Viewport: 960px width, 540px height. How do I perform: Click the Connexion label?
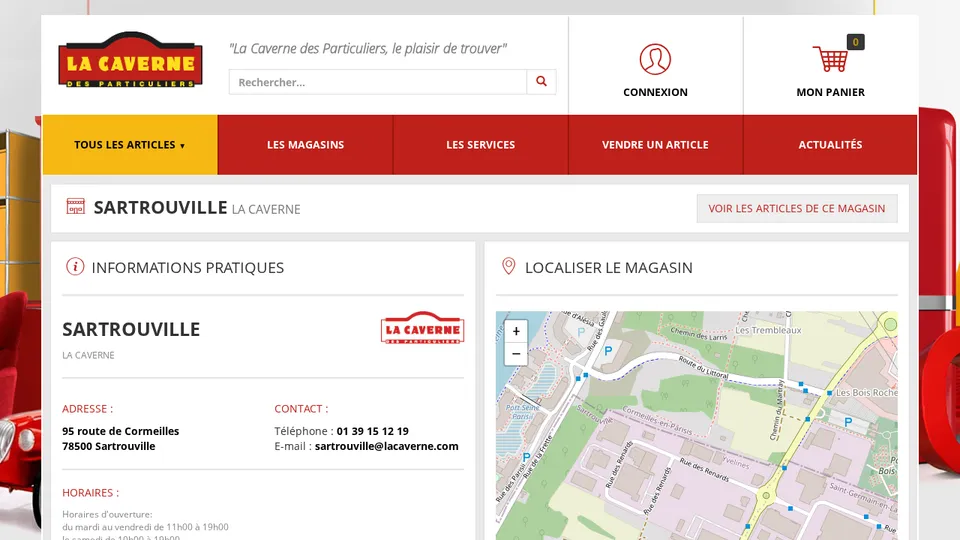click(655, 92)
